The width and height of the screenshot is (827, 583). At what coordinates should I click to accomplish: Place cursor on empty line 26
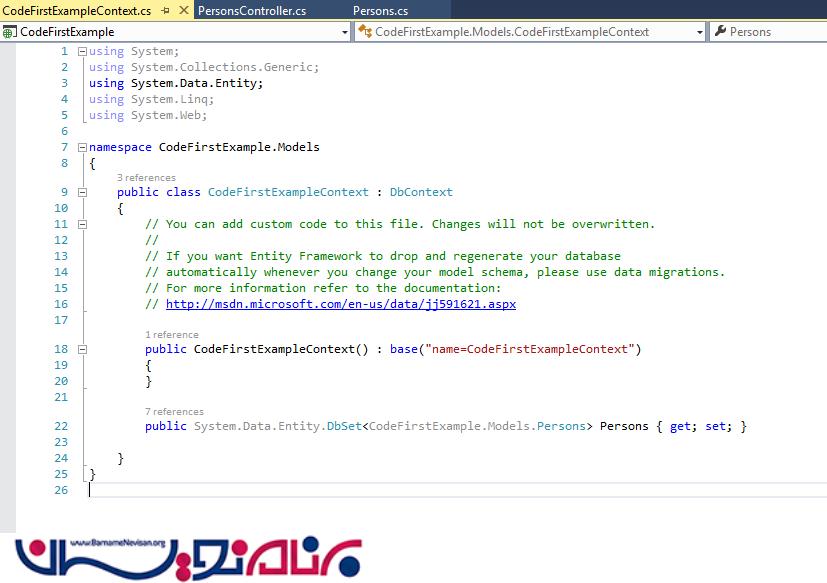(x=300, y=490)
